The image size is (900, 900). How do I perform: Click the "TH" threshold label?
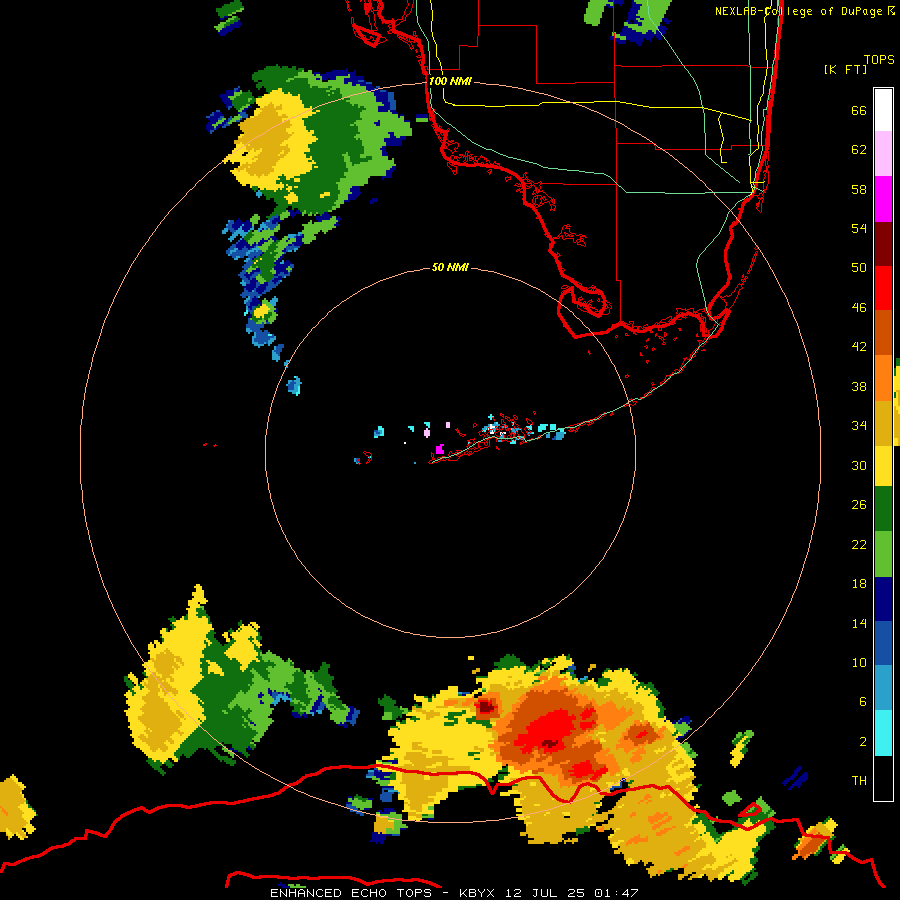(859, 781)
